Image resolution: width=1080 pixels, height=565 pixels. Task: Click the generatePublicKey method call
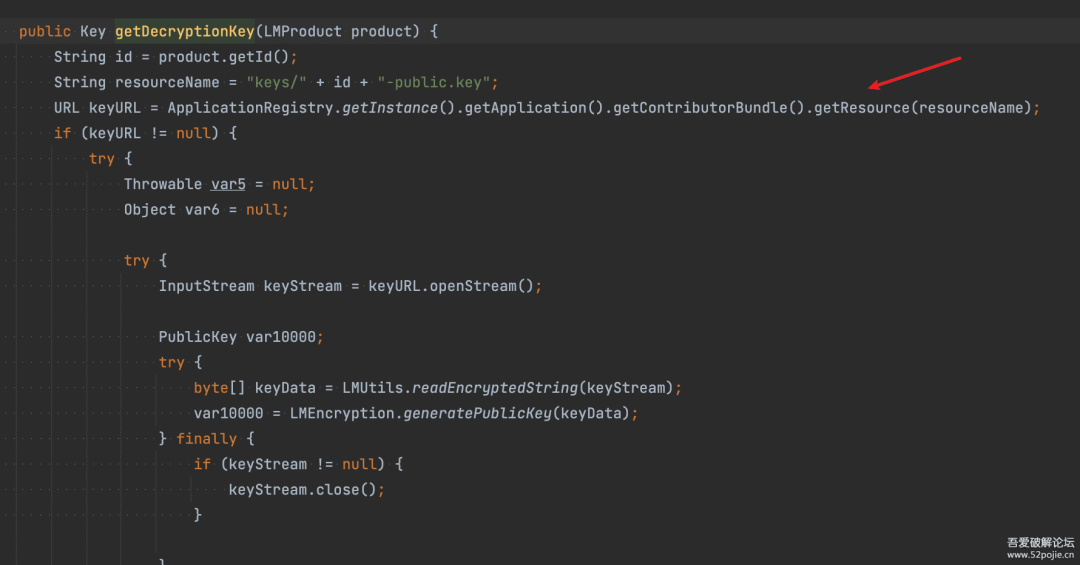coord(477,413)
